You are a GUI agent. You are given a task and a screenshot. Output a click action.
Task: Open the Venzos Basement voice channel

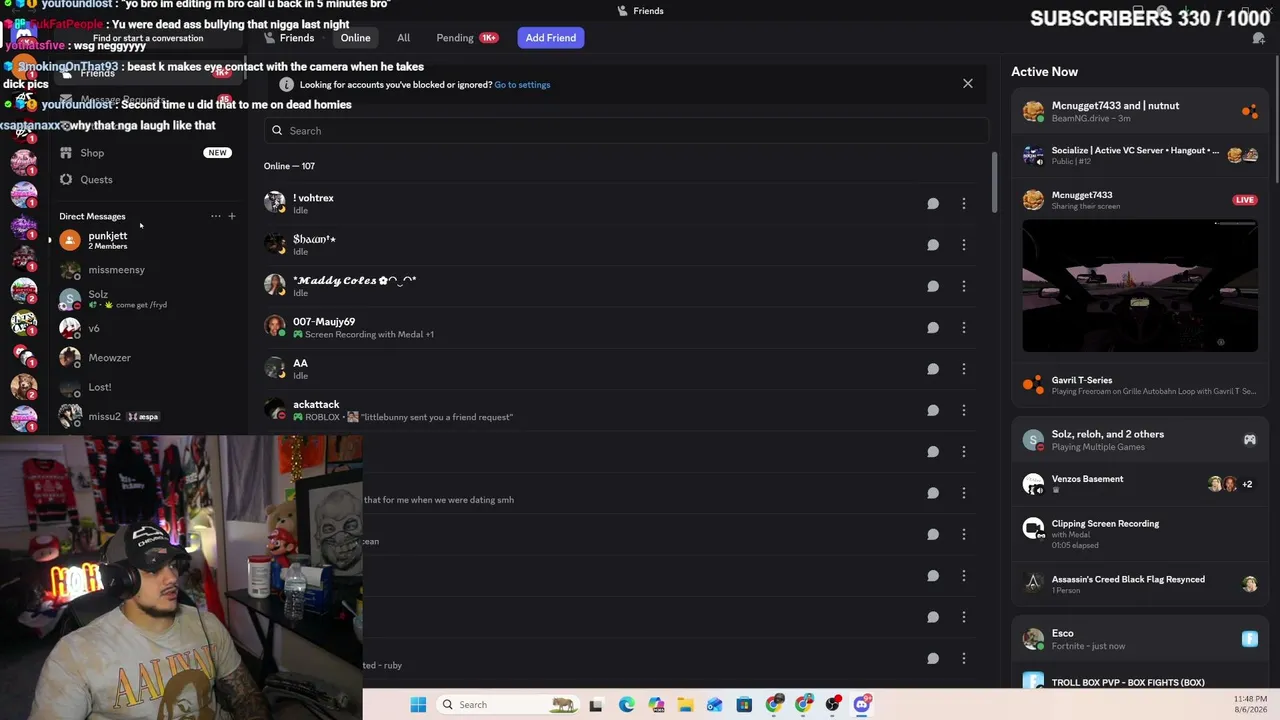click(1140, 484)
